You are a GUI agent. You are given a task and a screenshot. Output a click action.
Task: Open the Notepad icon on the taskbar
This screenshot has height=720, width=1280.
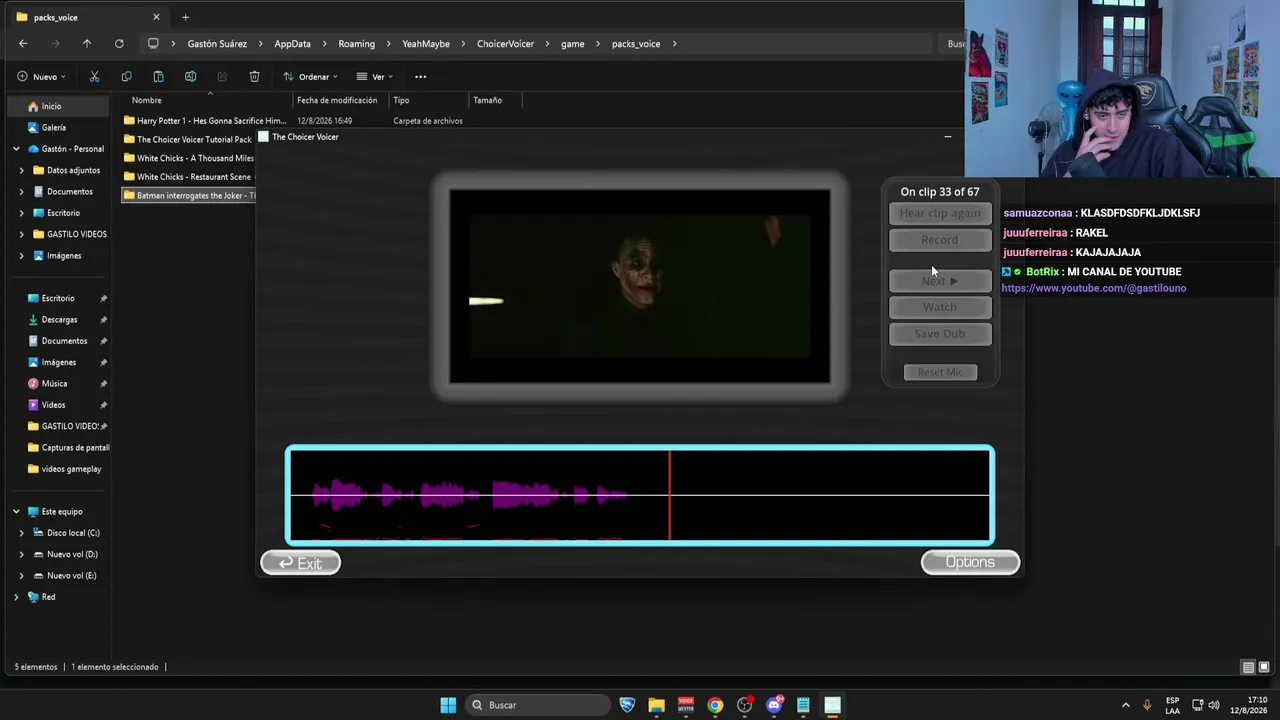[x=803, y=705]
